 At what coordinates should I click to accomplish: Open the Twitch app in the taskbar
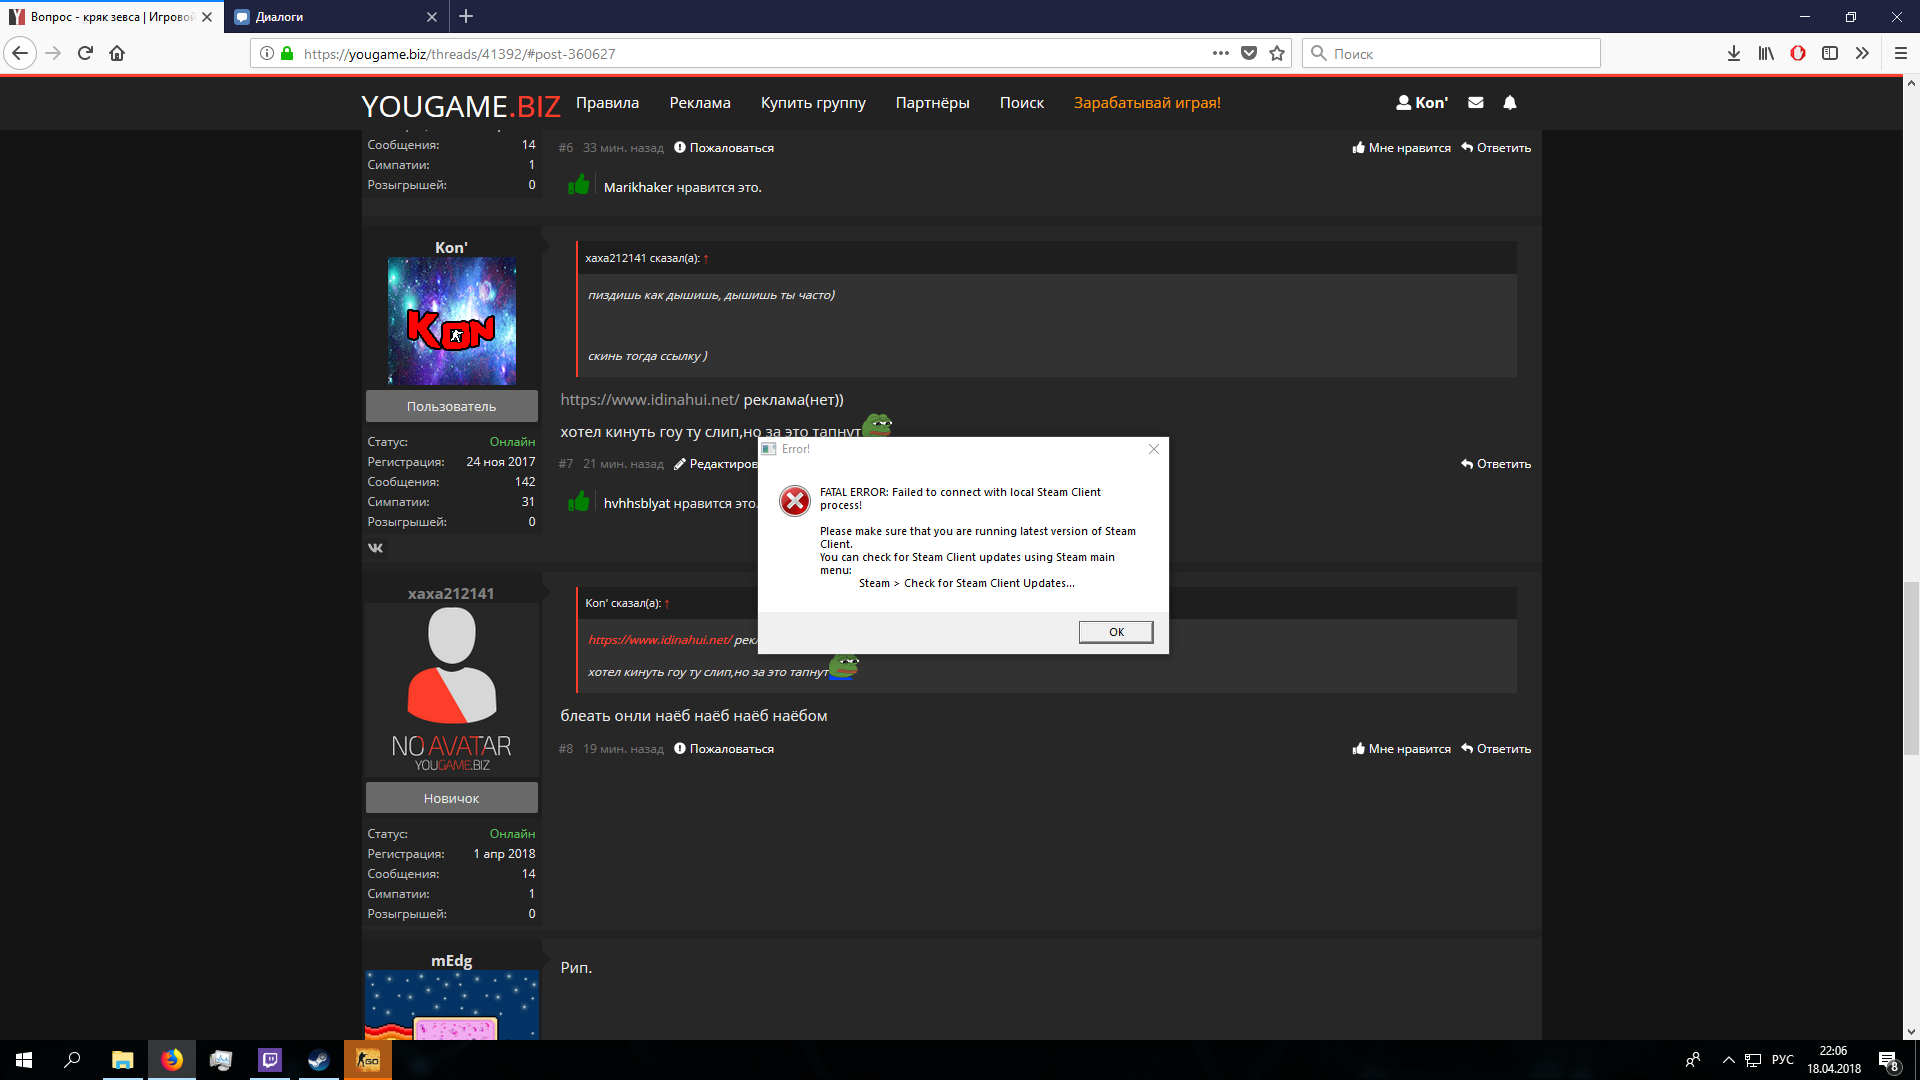(269, 1060)
